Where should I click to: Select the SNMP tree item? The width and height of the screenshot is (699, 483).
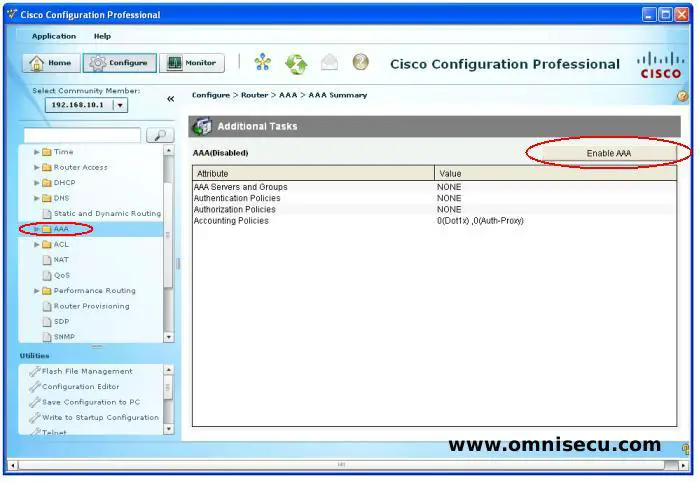click(64, 337)
